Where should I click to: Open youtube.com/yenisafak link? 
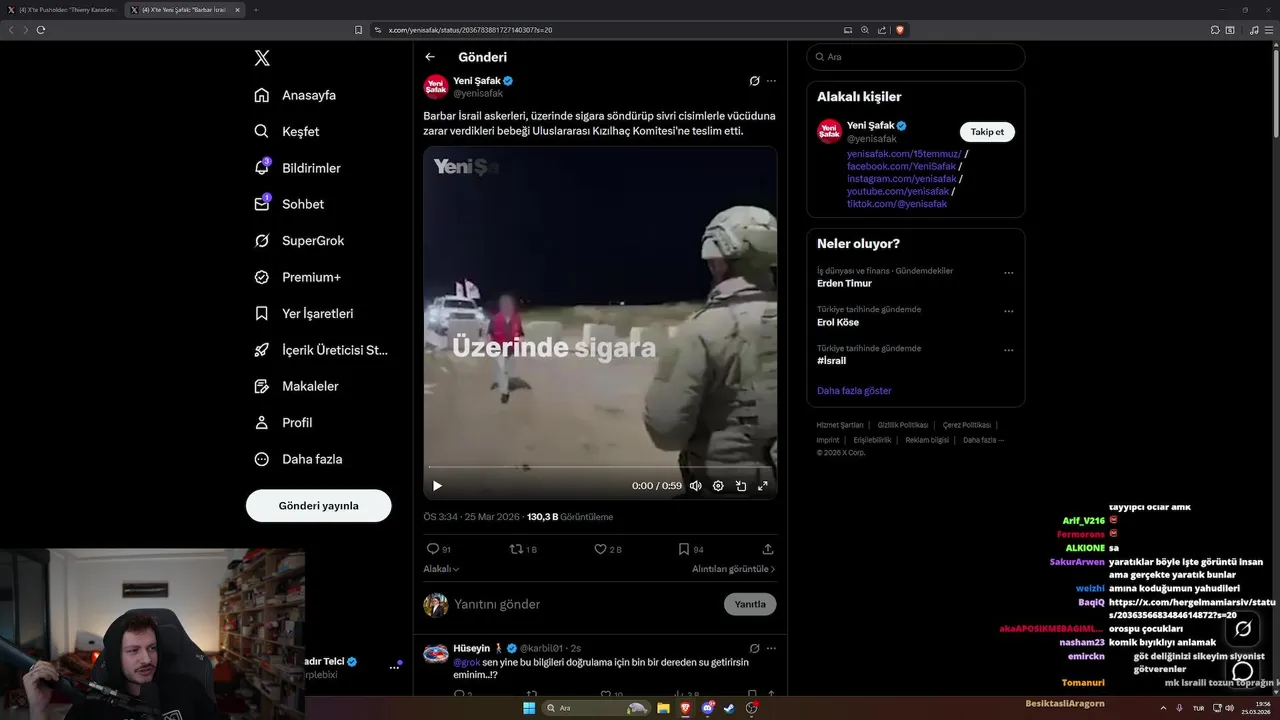[x=898, y=191]
